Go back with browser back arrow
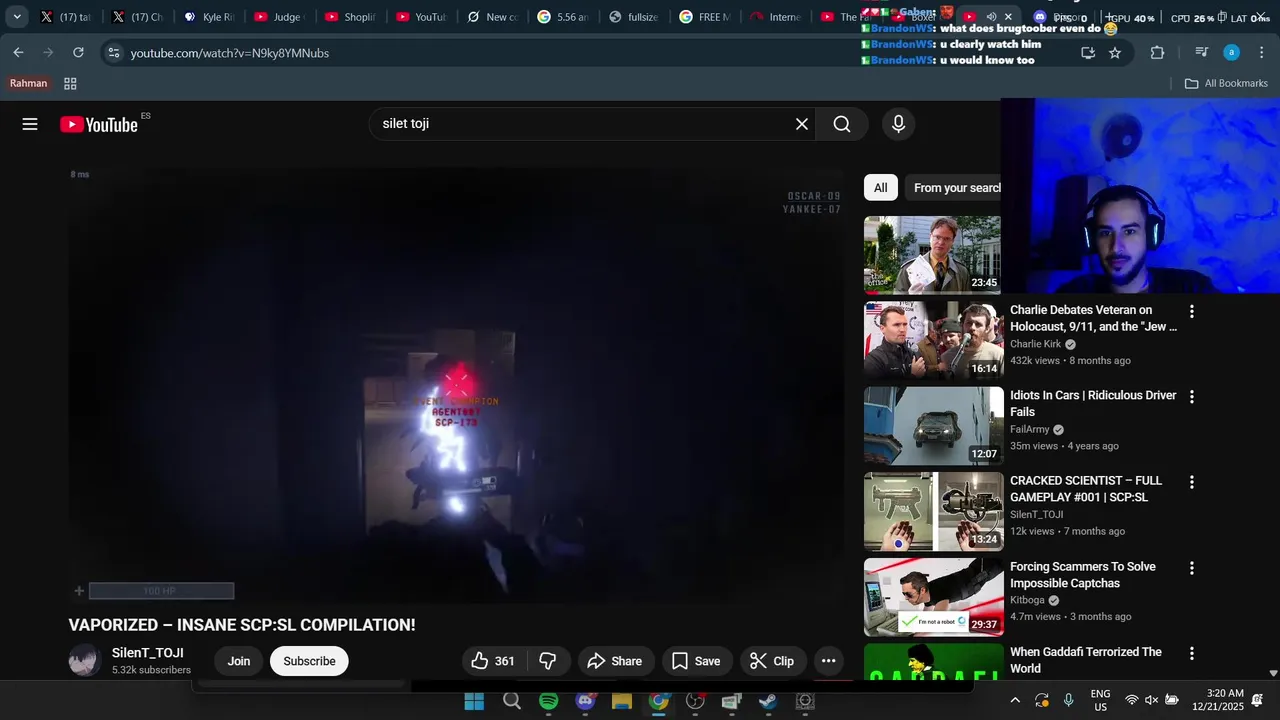1280x720 pixels. (x=19, y=52)
